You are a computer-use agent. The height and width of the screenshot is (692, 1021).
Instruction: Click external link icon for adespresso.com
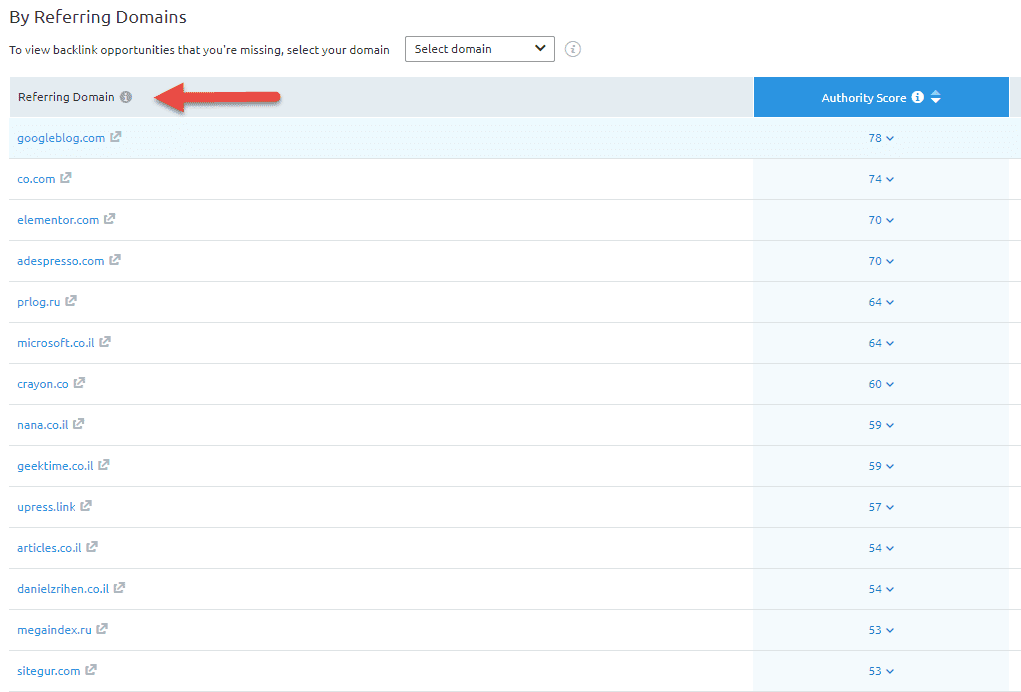click(115, 260)
